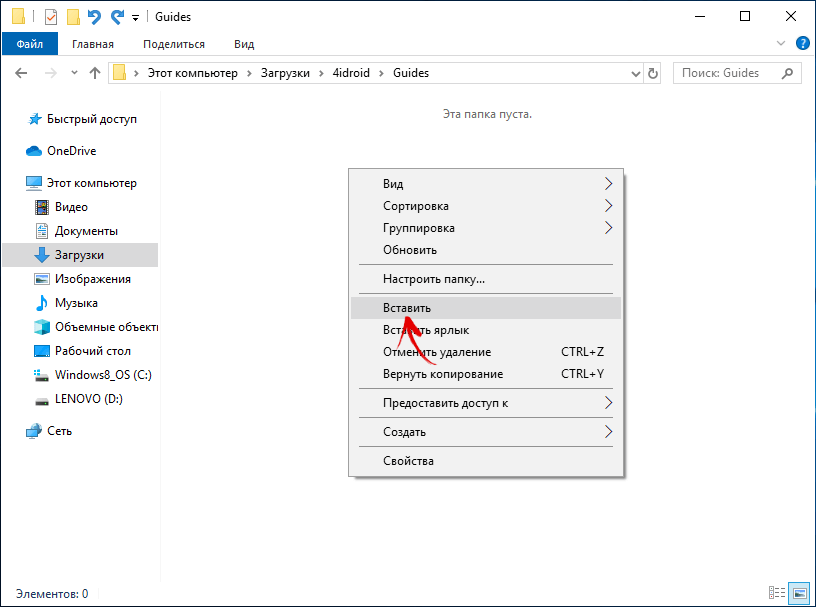Screen dimensions: 816x607
Task: Select Вставить in the context menu
Action: (407, 308)
